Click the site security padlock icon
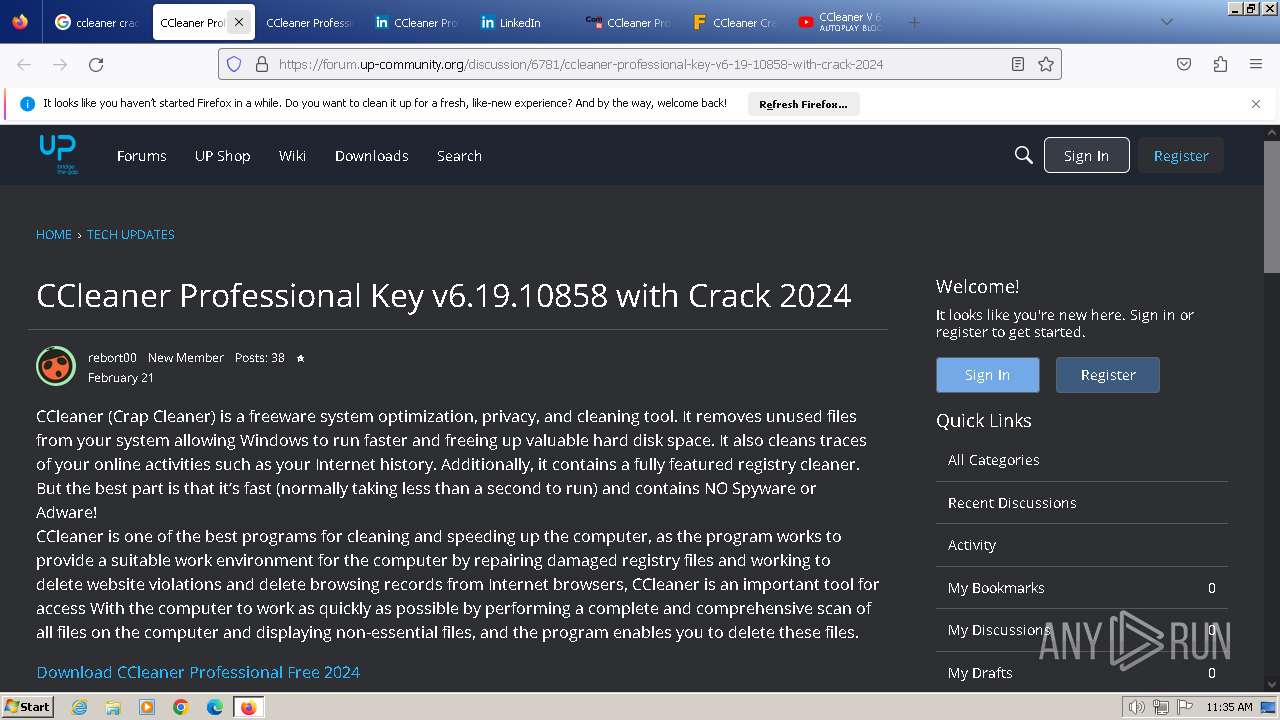This screenshot has height=720, width=1280. point(262,64)
